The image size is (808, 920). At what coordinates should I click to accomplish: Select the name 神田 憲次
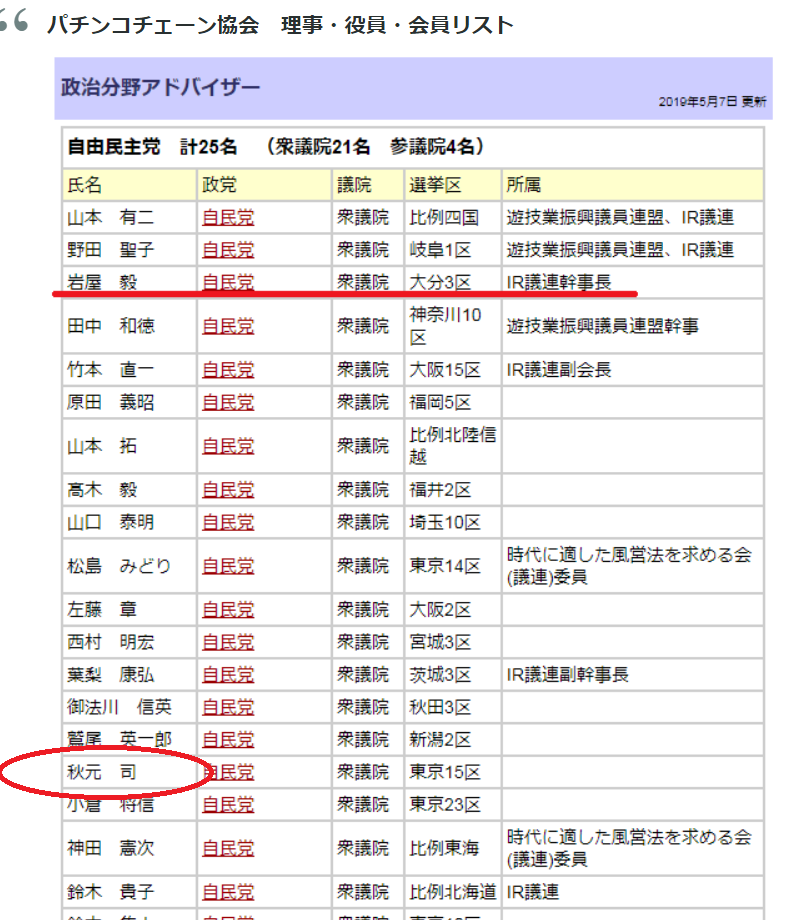click(x=110, y=848)
